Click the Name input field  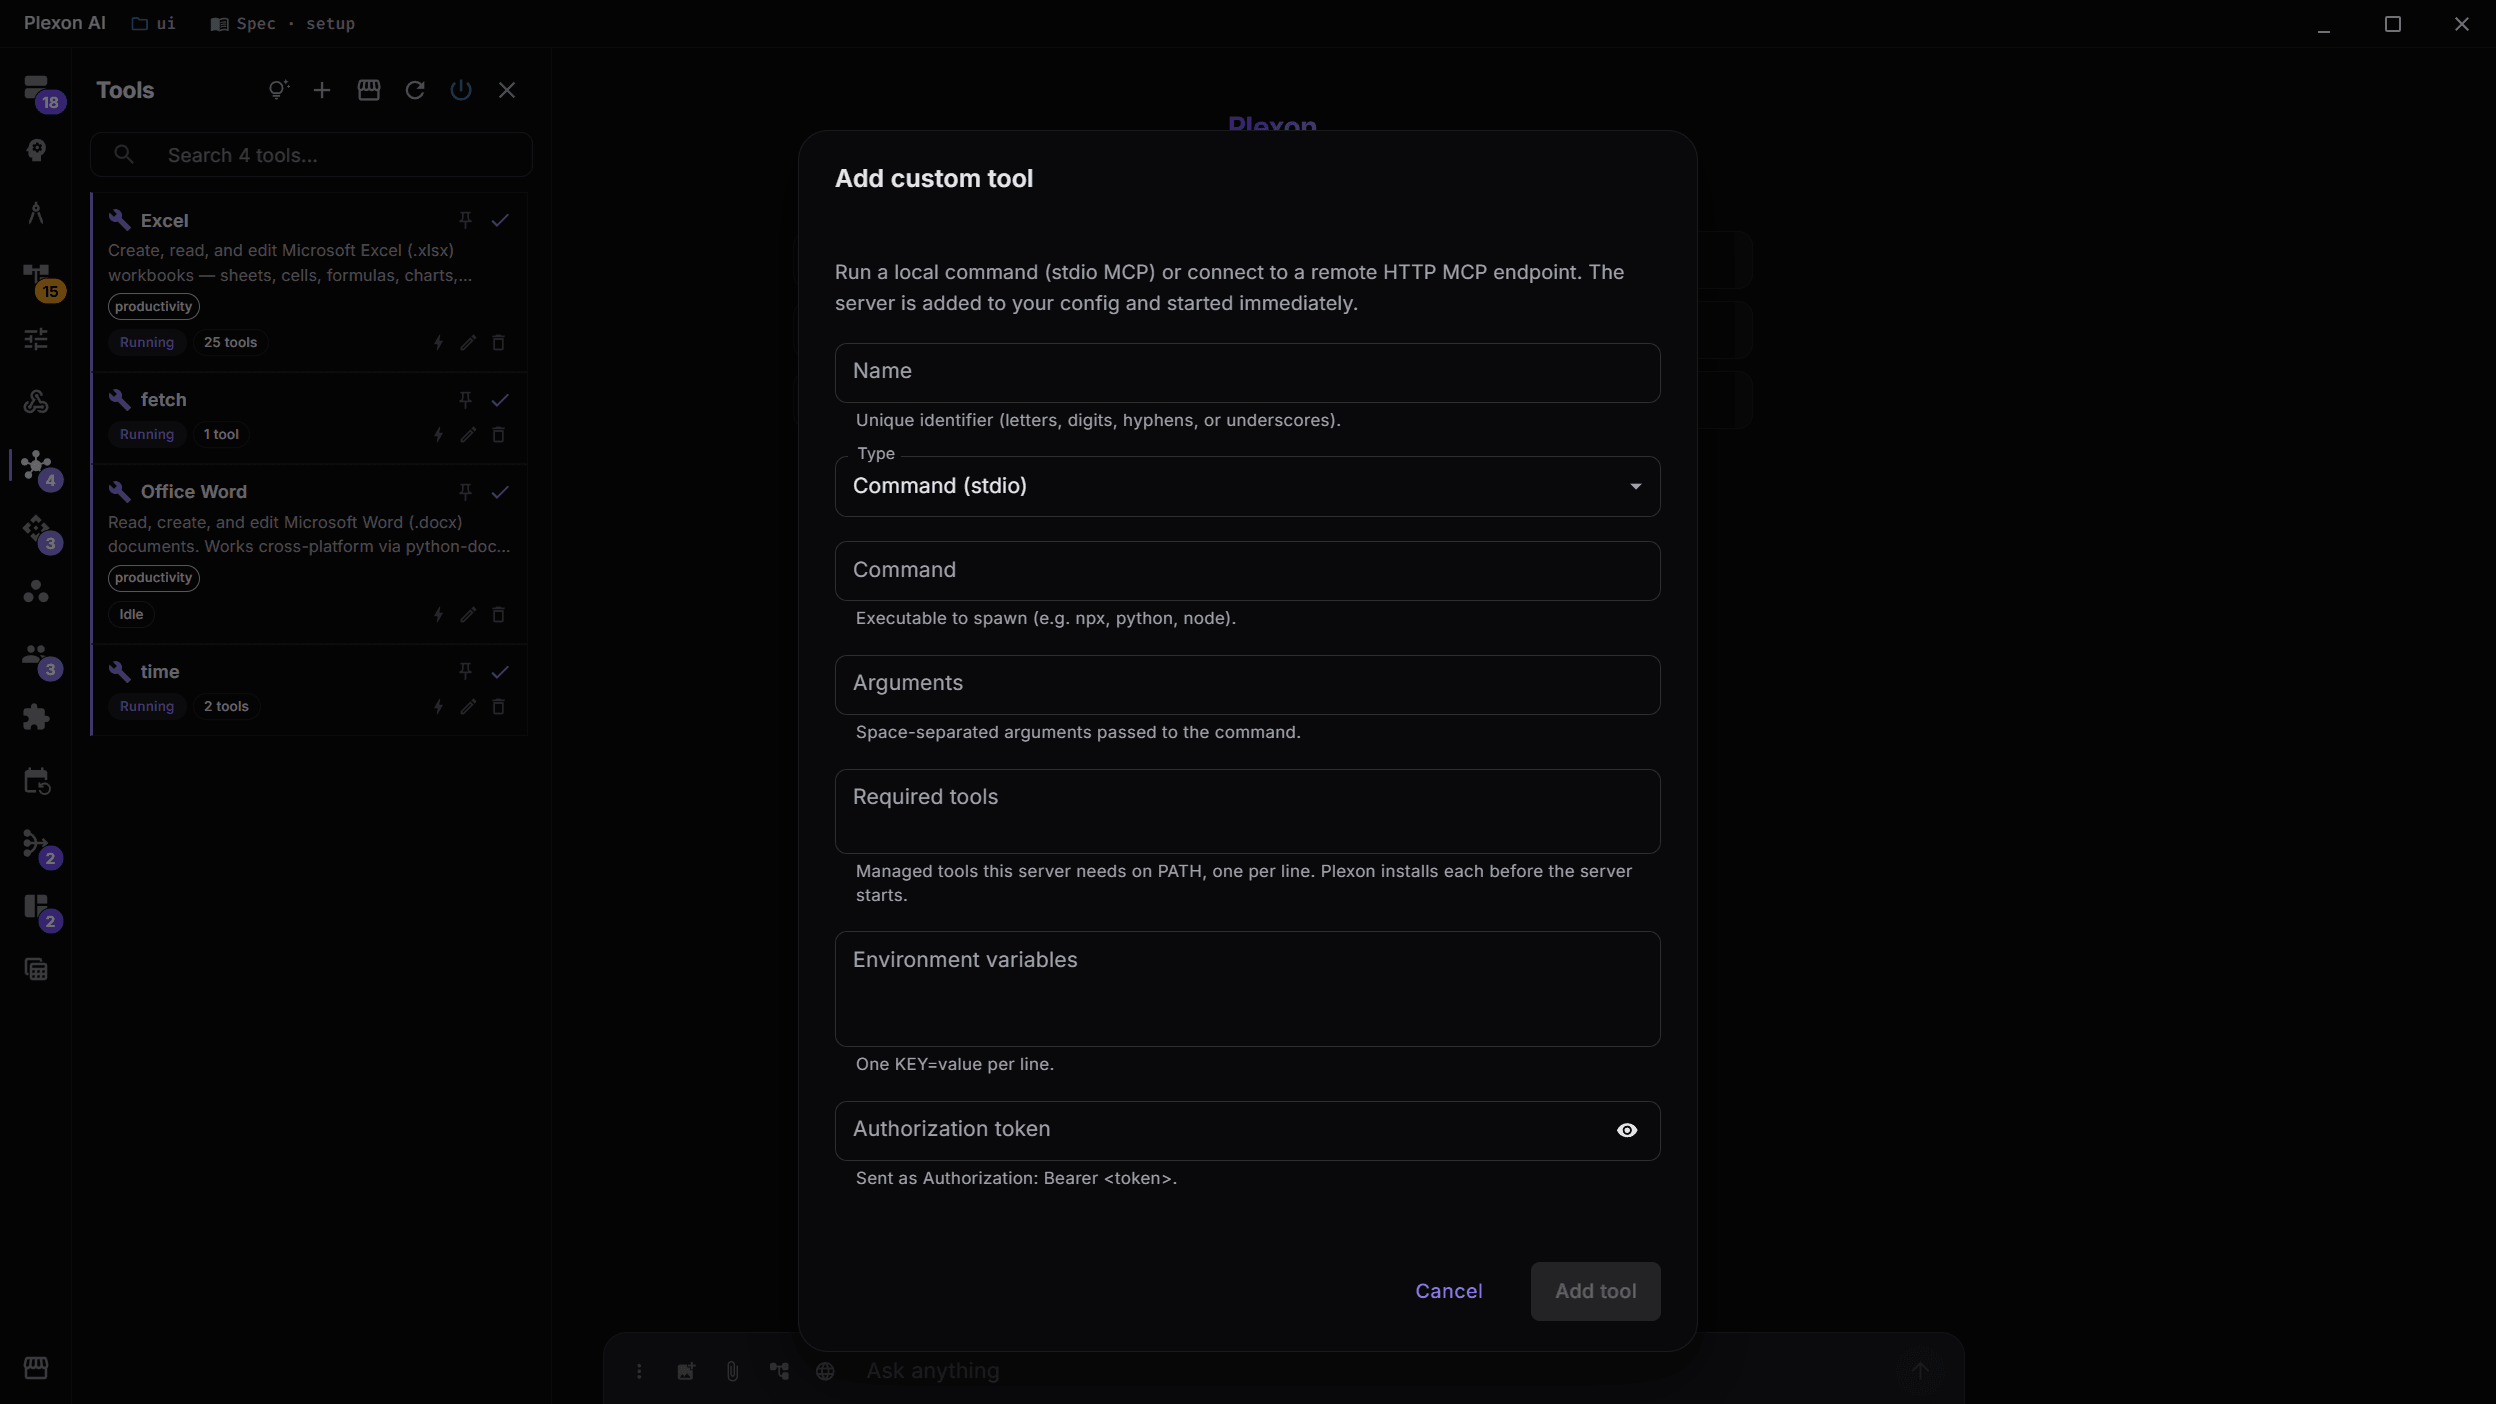(1247, 373)
